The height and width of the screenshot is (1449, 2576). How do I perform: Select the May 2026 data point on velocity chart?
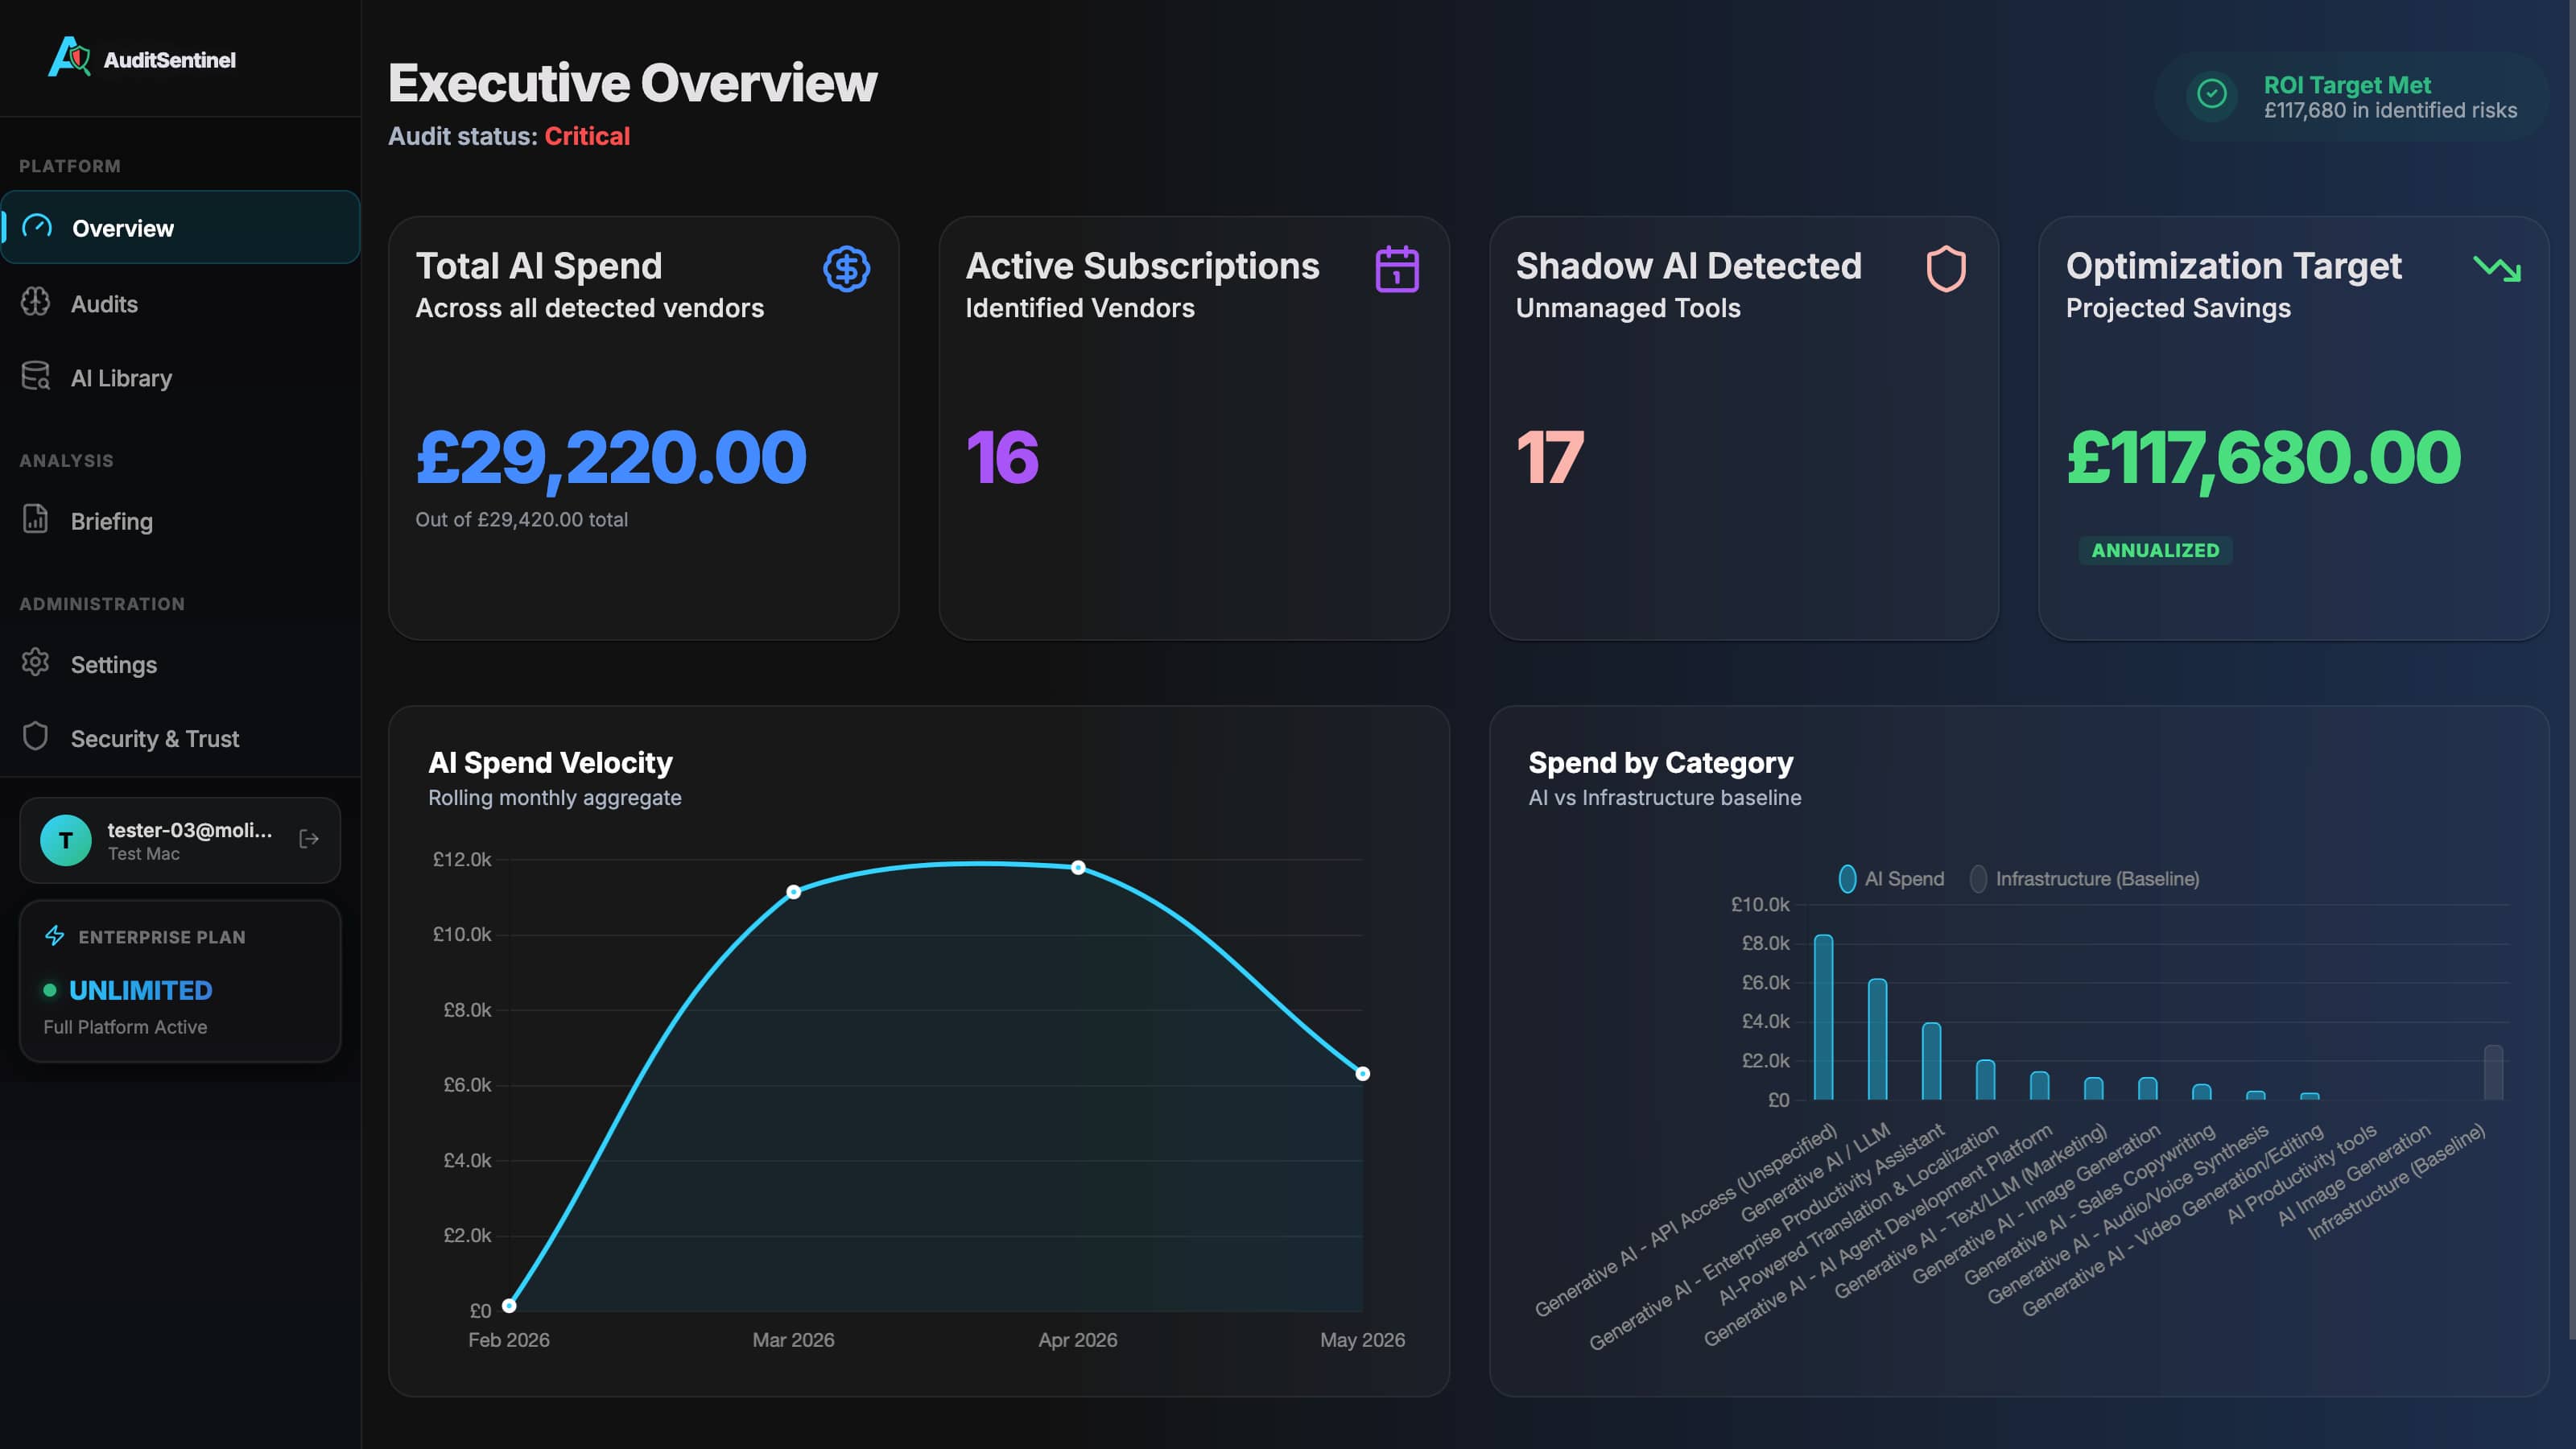1362,1073
